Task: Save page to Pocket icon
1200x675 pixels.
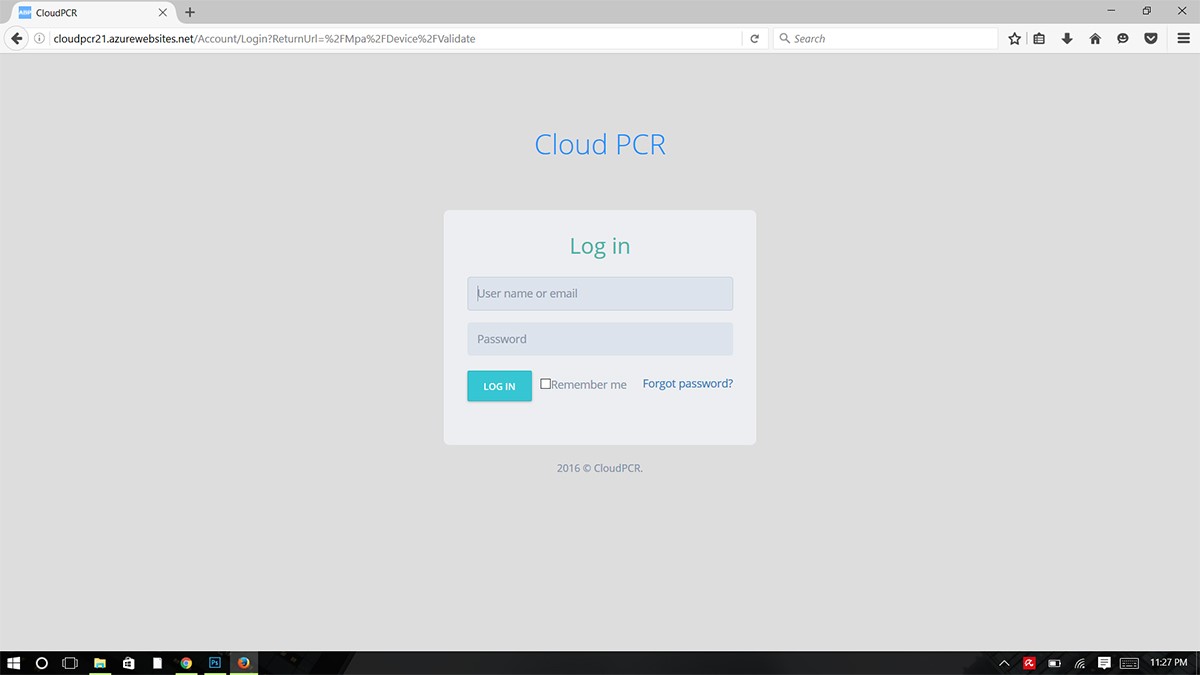Action: [x=1151, y=38]
